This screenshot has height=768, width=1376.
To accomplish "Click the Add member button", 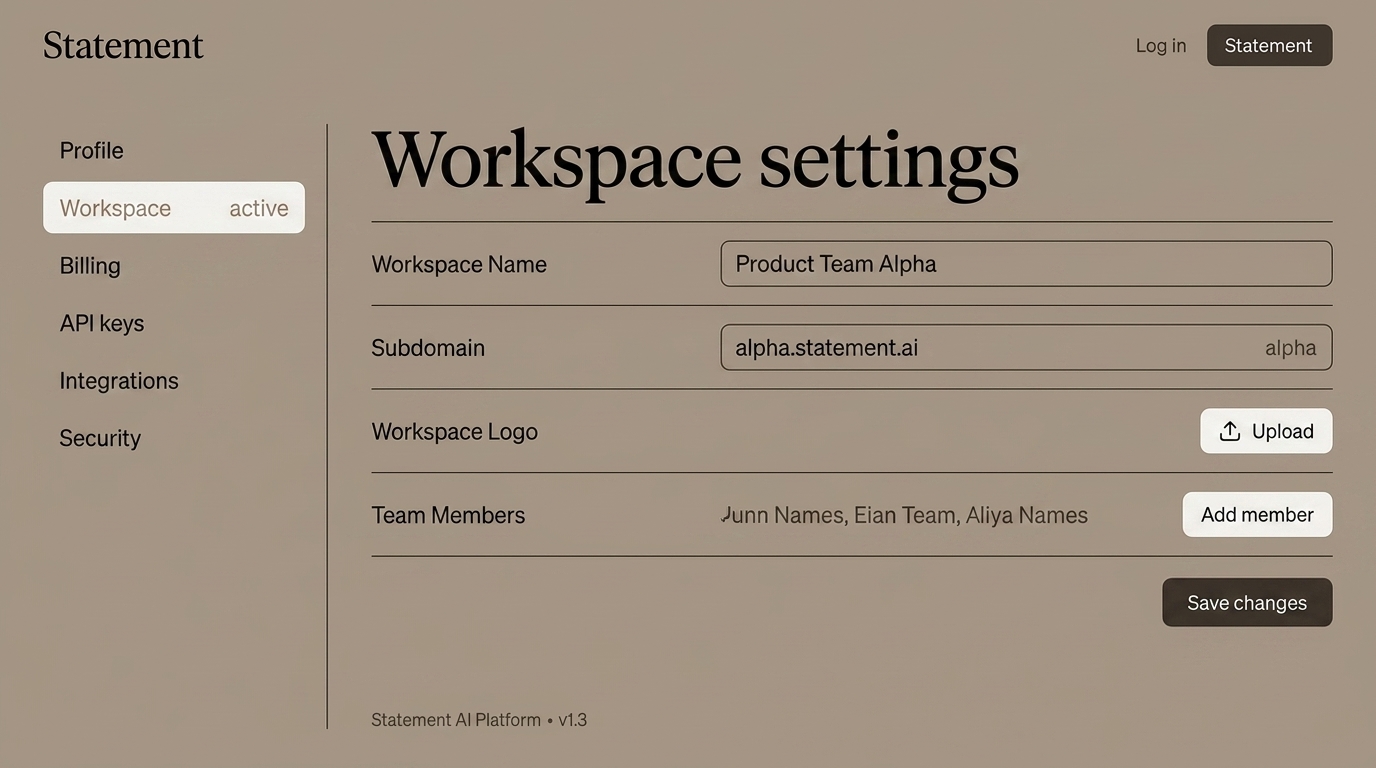I will pos(1257,515).
